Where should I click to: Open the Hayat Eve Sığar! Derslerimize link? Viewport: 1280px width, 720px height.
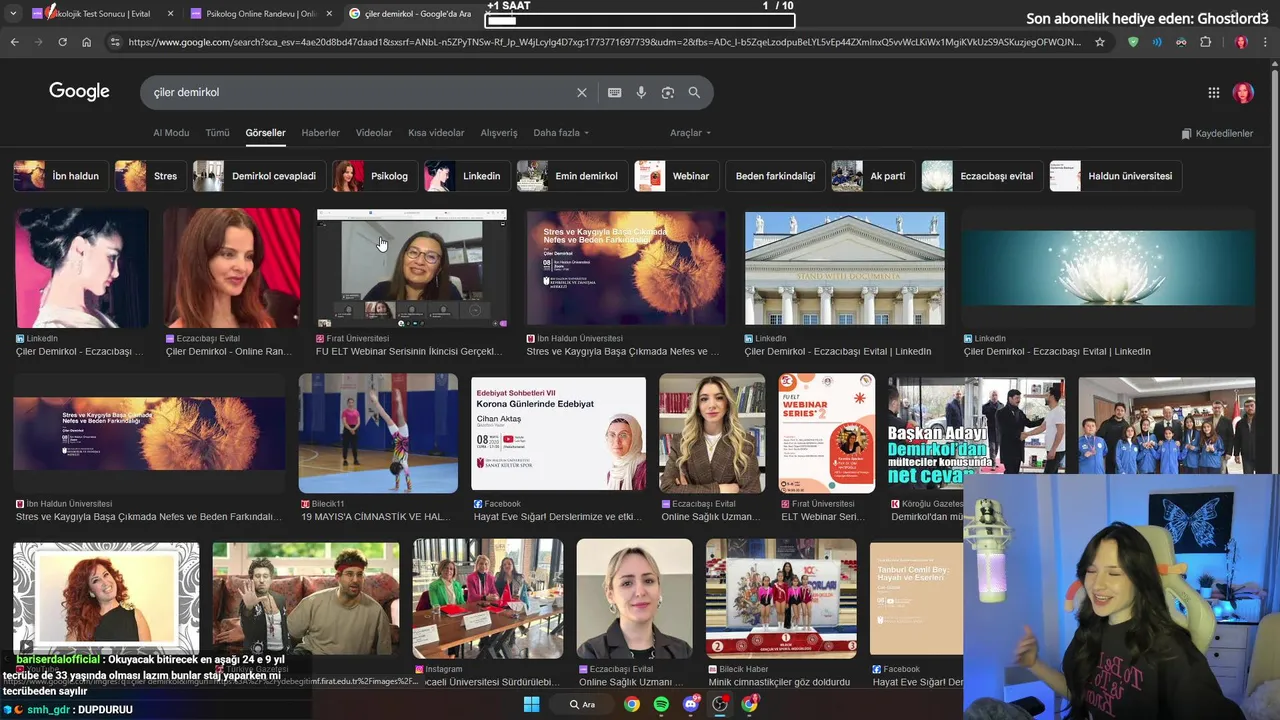pos(558,517)
